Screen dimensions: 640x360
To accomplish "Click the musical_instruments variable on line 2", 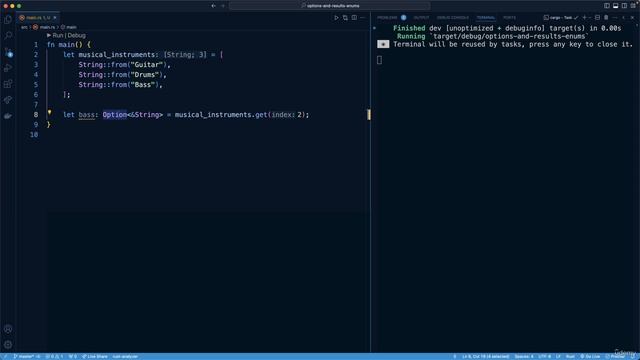I will coord(117,55).
